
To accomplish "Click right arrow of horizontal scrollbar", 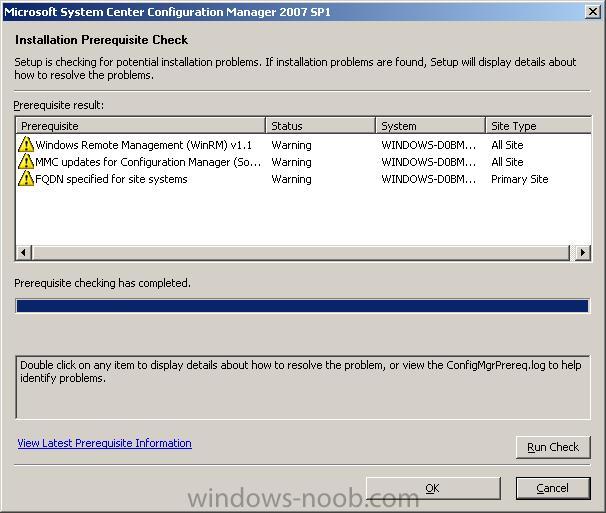I will click(583, 252).
